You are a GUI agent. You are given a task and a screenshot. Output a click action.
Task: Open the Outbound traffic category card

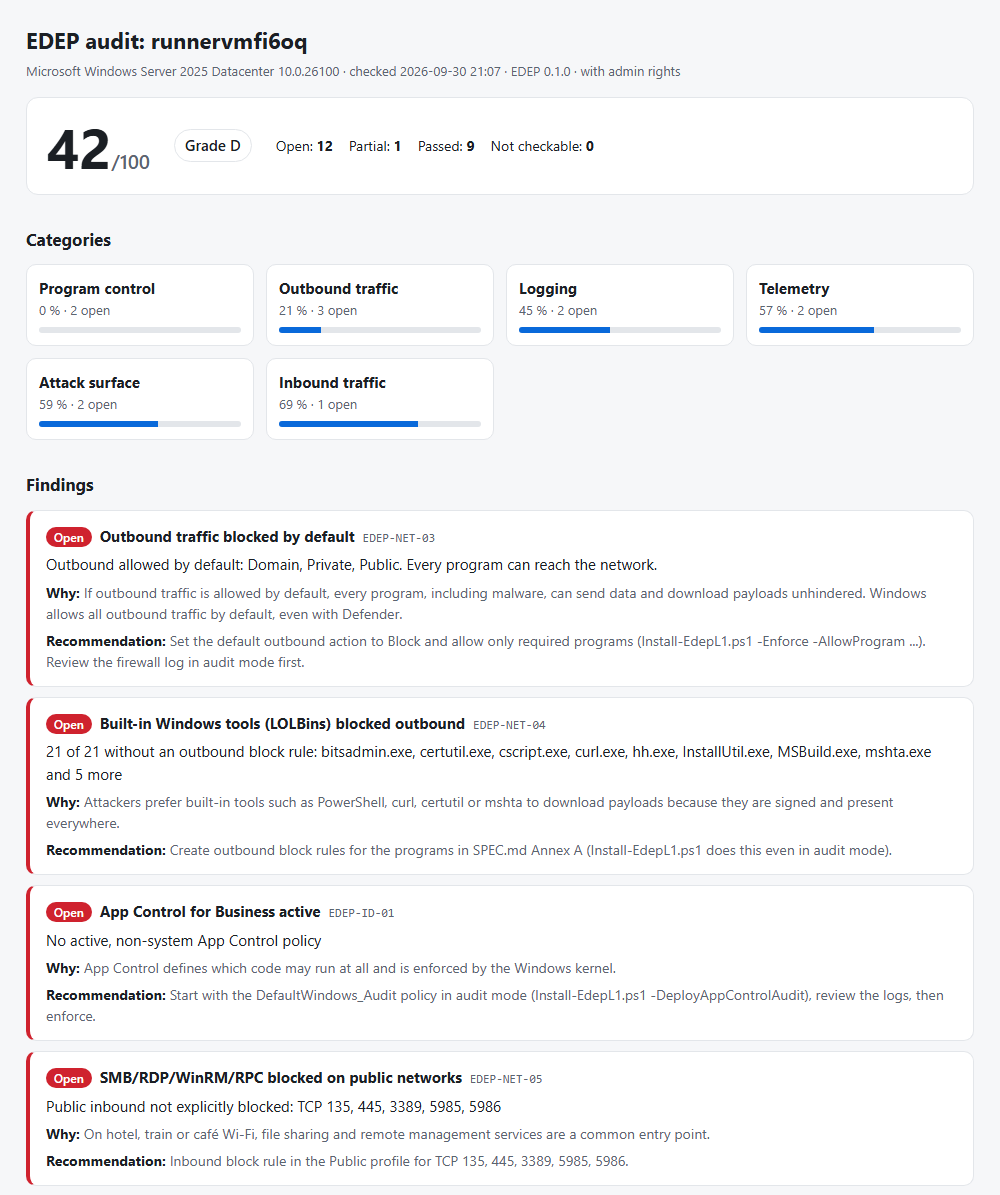tap(380, 305)
